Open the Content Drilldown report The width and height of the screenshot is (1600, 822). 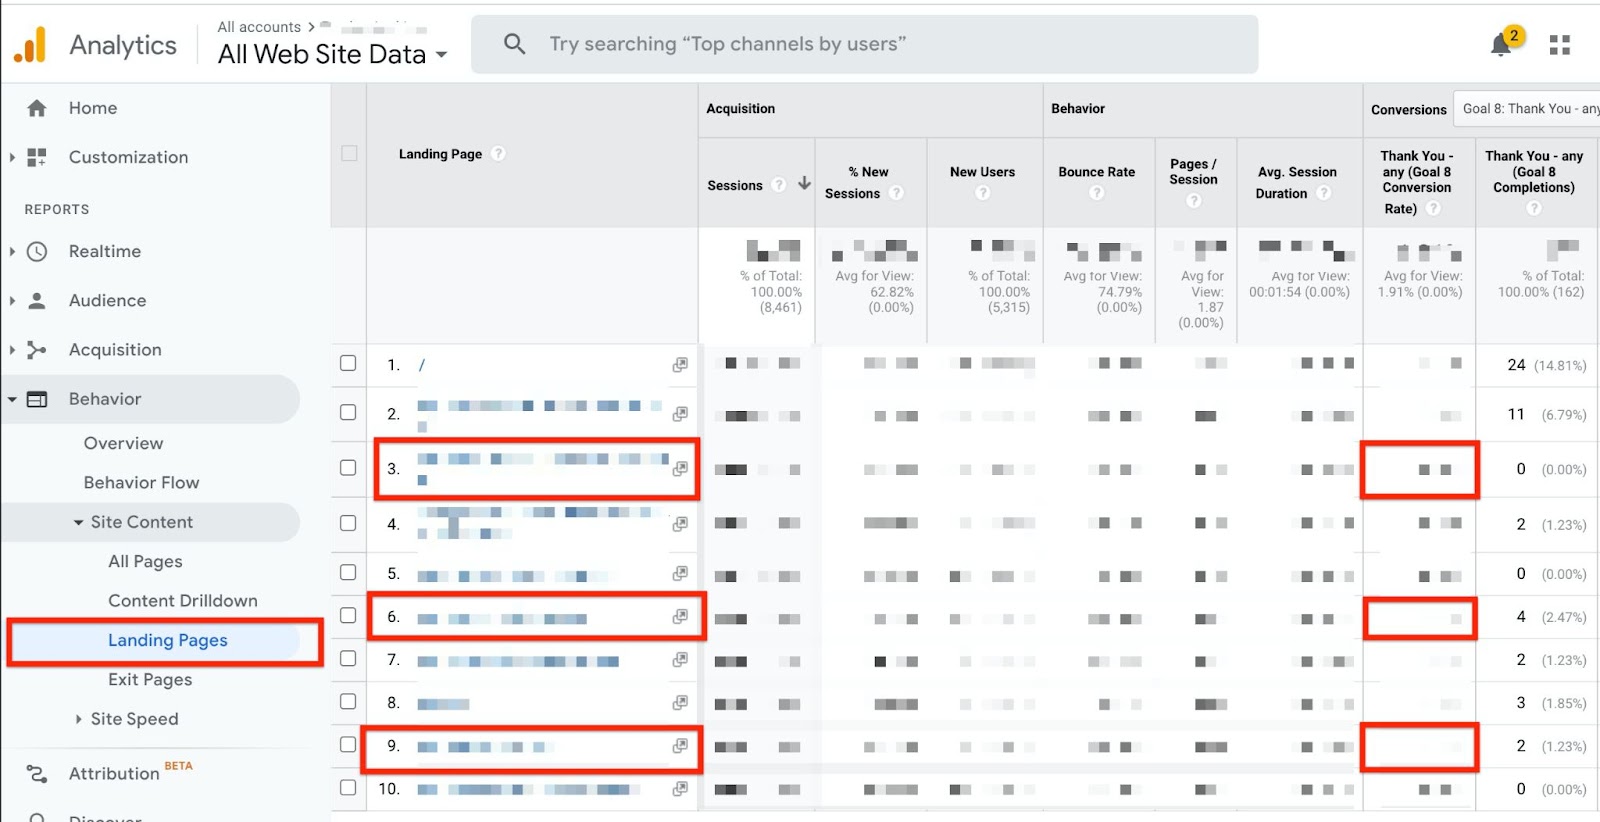click(x=183, y=600)
